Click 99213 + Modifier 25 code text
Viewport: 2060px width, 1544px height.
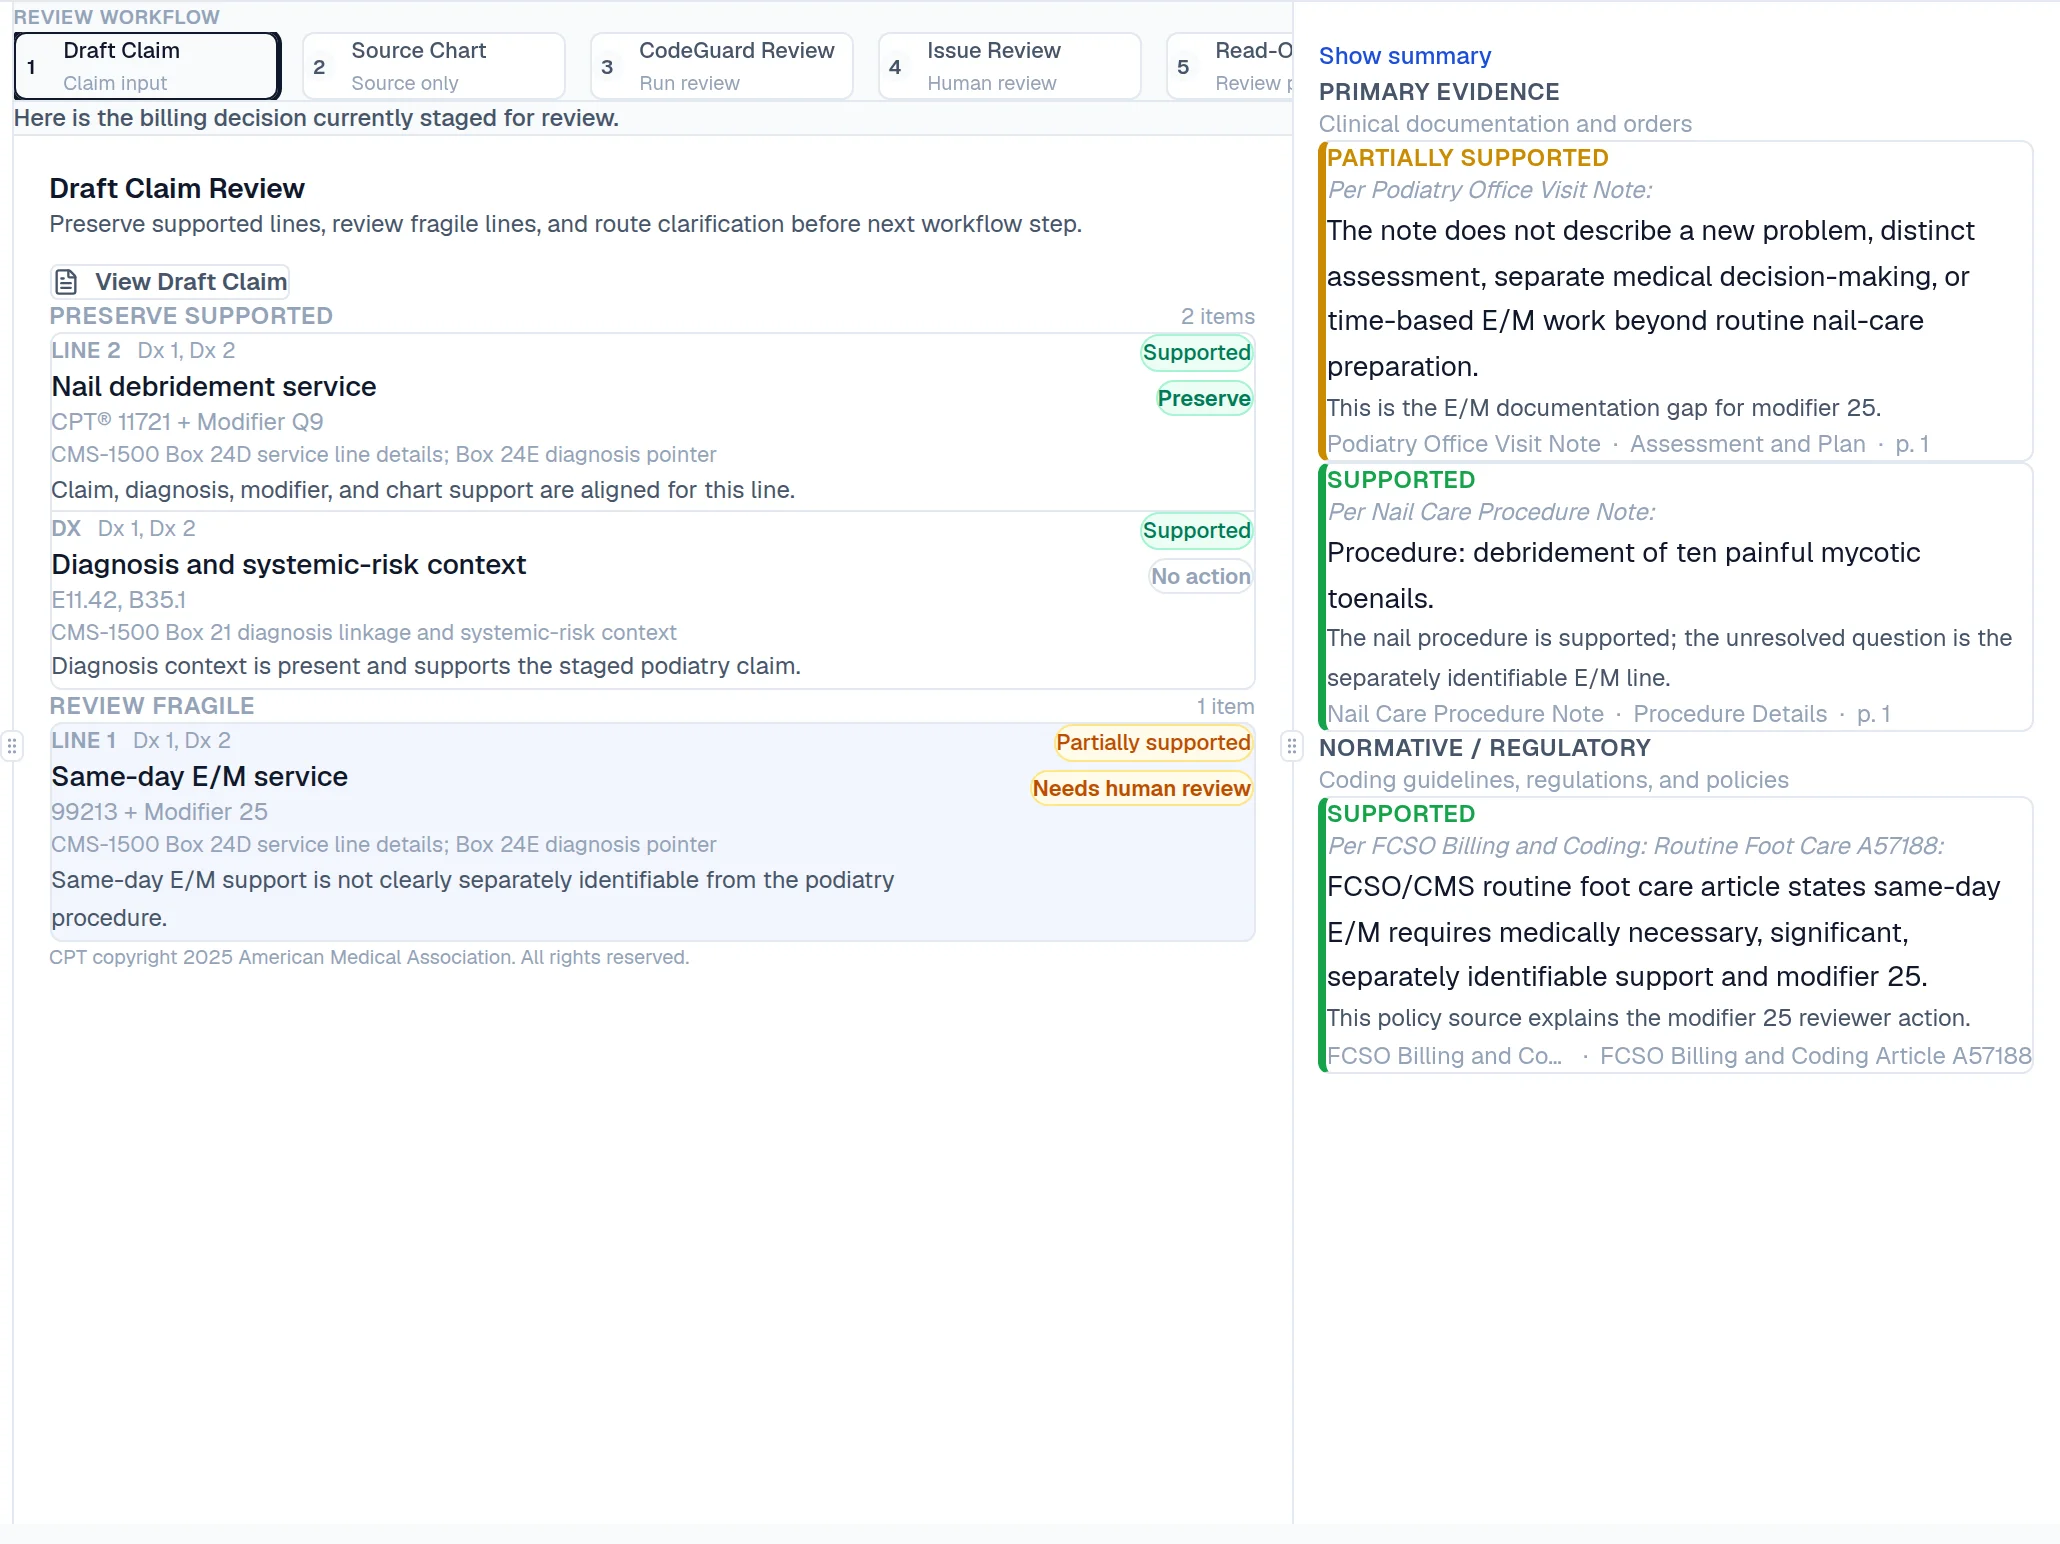pos(159,812)
